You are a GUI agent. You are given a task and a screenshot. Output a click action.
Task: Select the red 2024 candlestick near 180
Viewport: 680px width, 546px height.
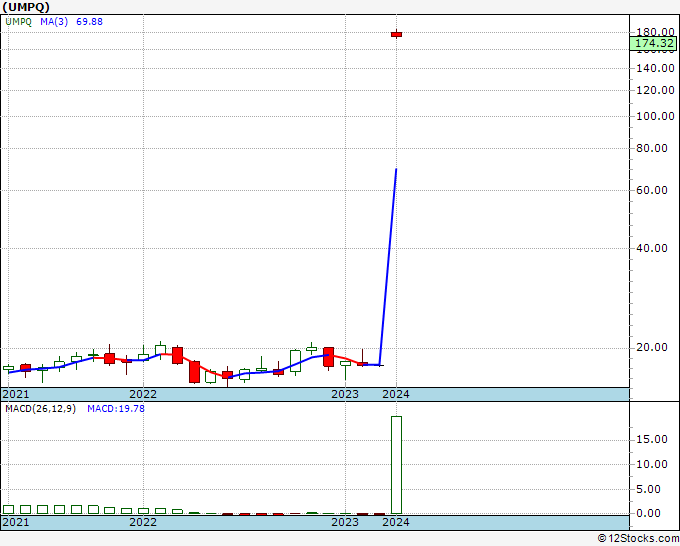(x=396, y=34)
